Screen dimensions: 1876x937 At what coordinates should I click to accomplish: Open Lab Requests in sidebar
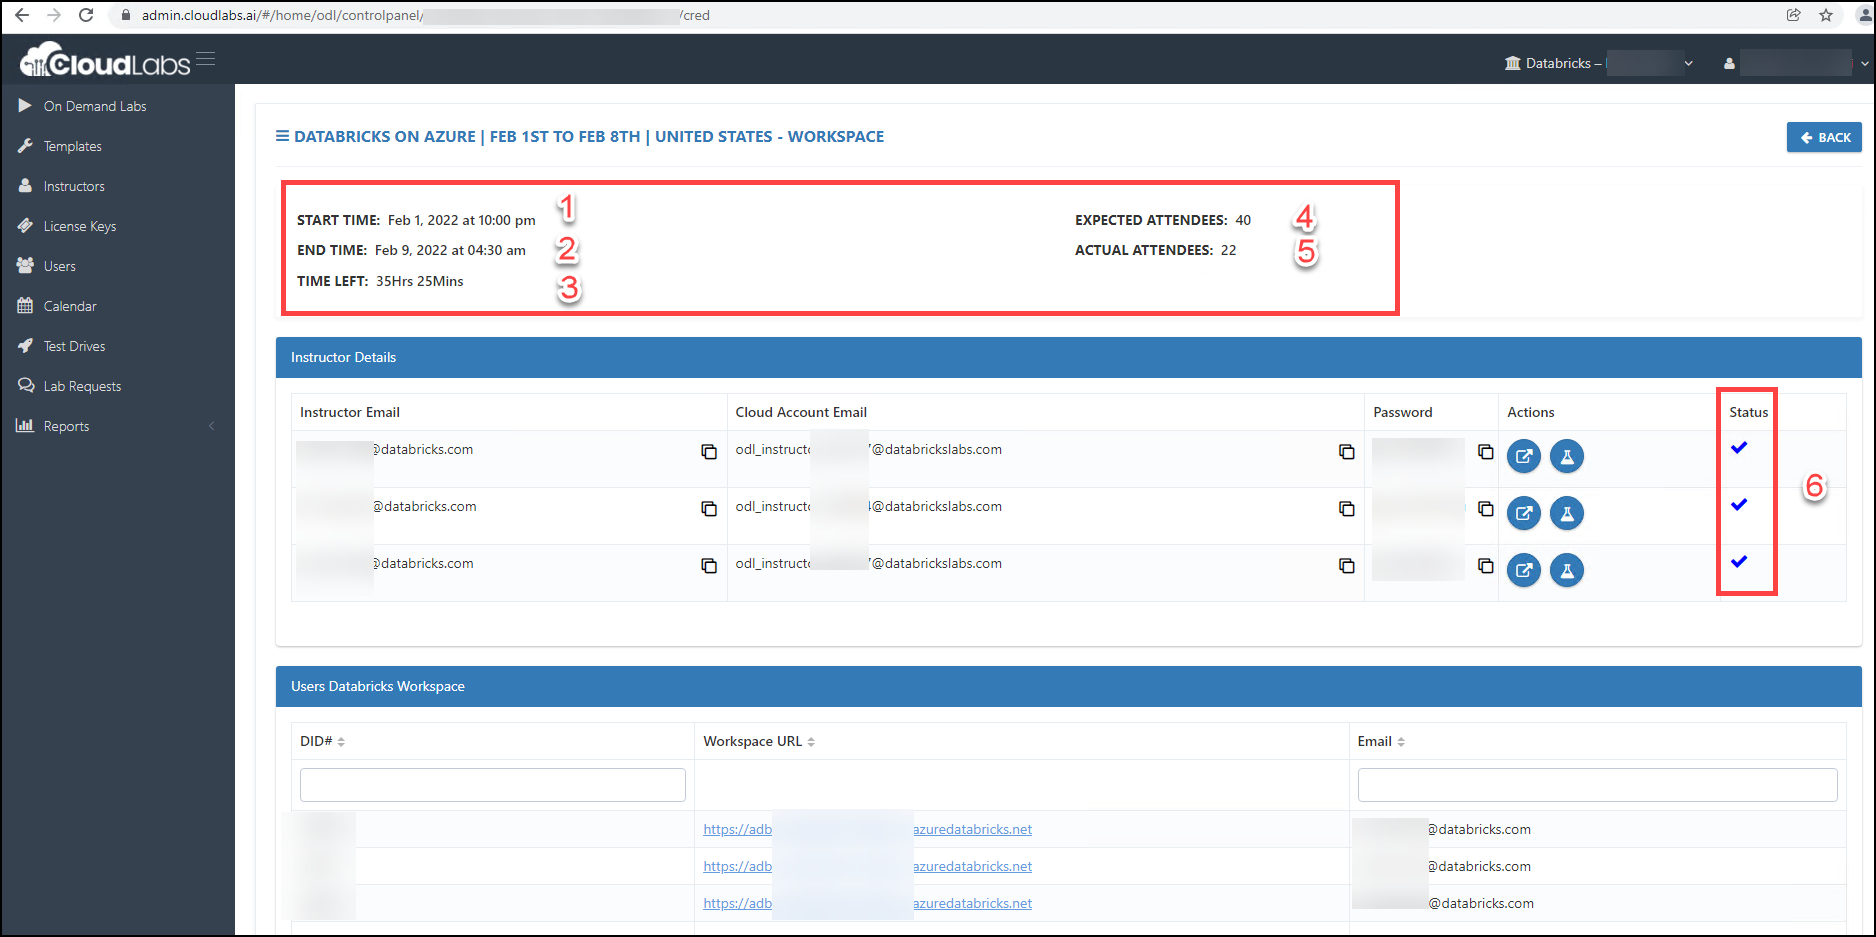pyautogui.click(x=82, y=386)
